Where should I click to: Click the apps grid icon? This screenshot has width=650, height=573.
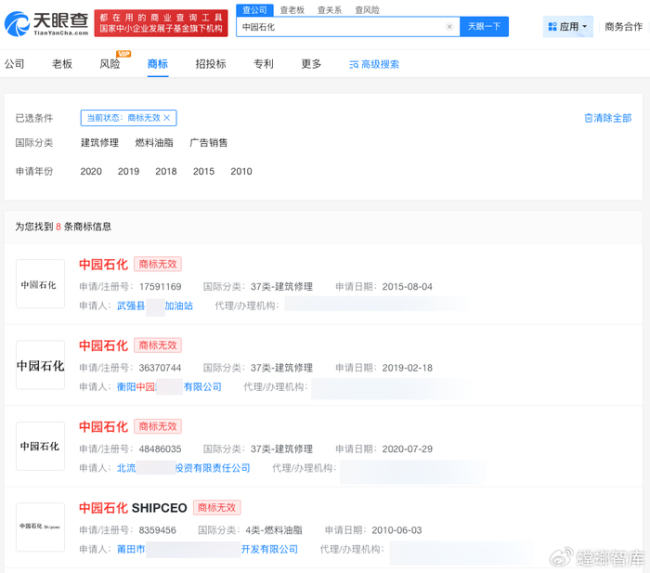(552, 27)
